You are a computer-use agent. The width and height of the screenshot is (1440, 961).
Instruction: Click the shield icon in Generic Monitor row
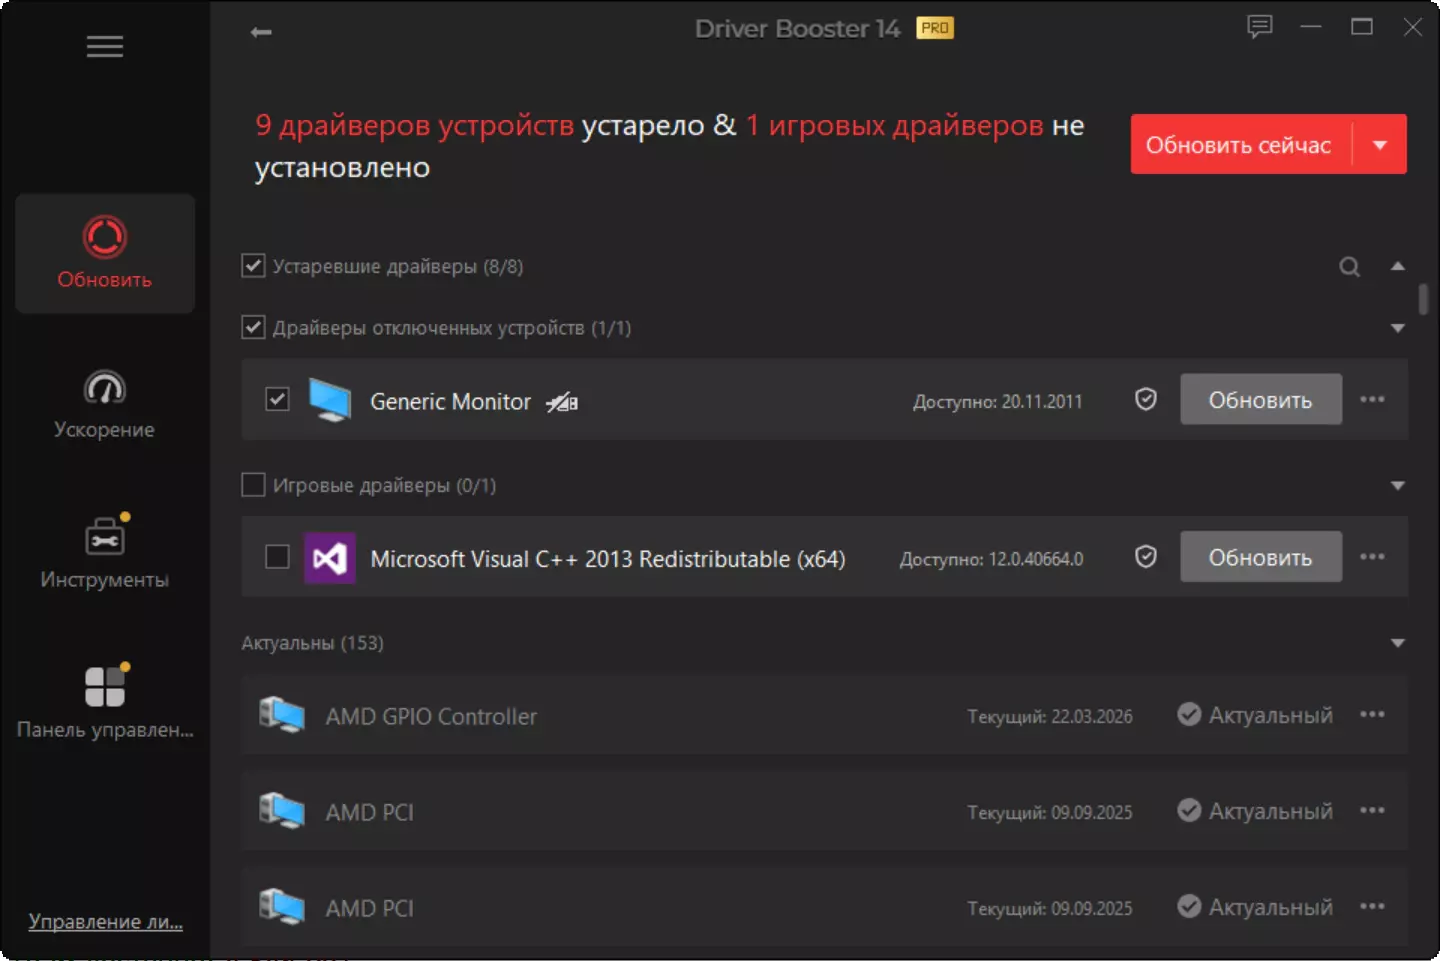pos(1146,400)
